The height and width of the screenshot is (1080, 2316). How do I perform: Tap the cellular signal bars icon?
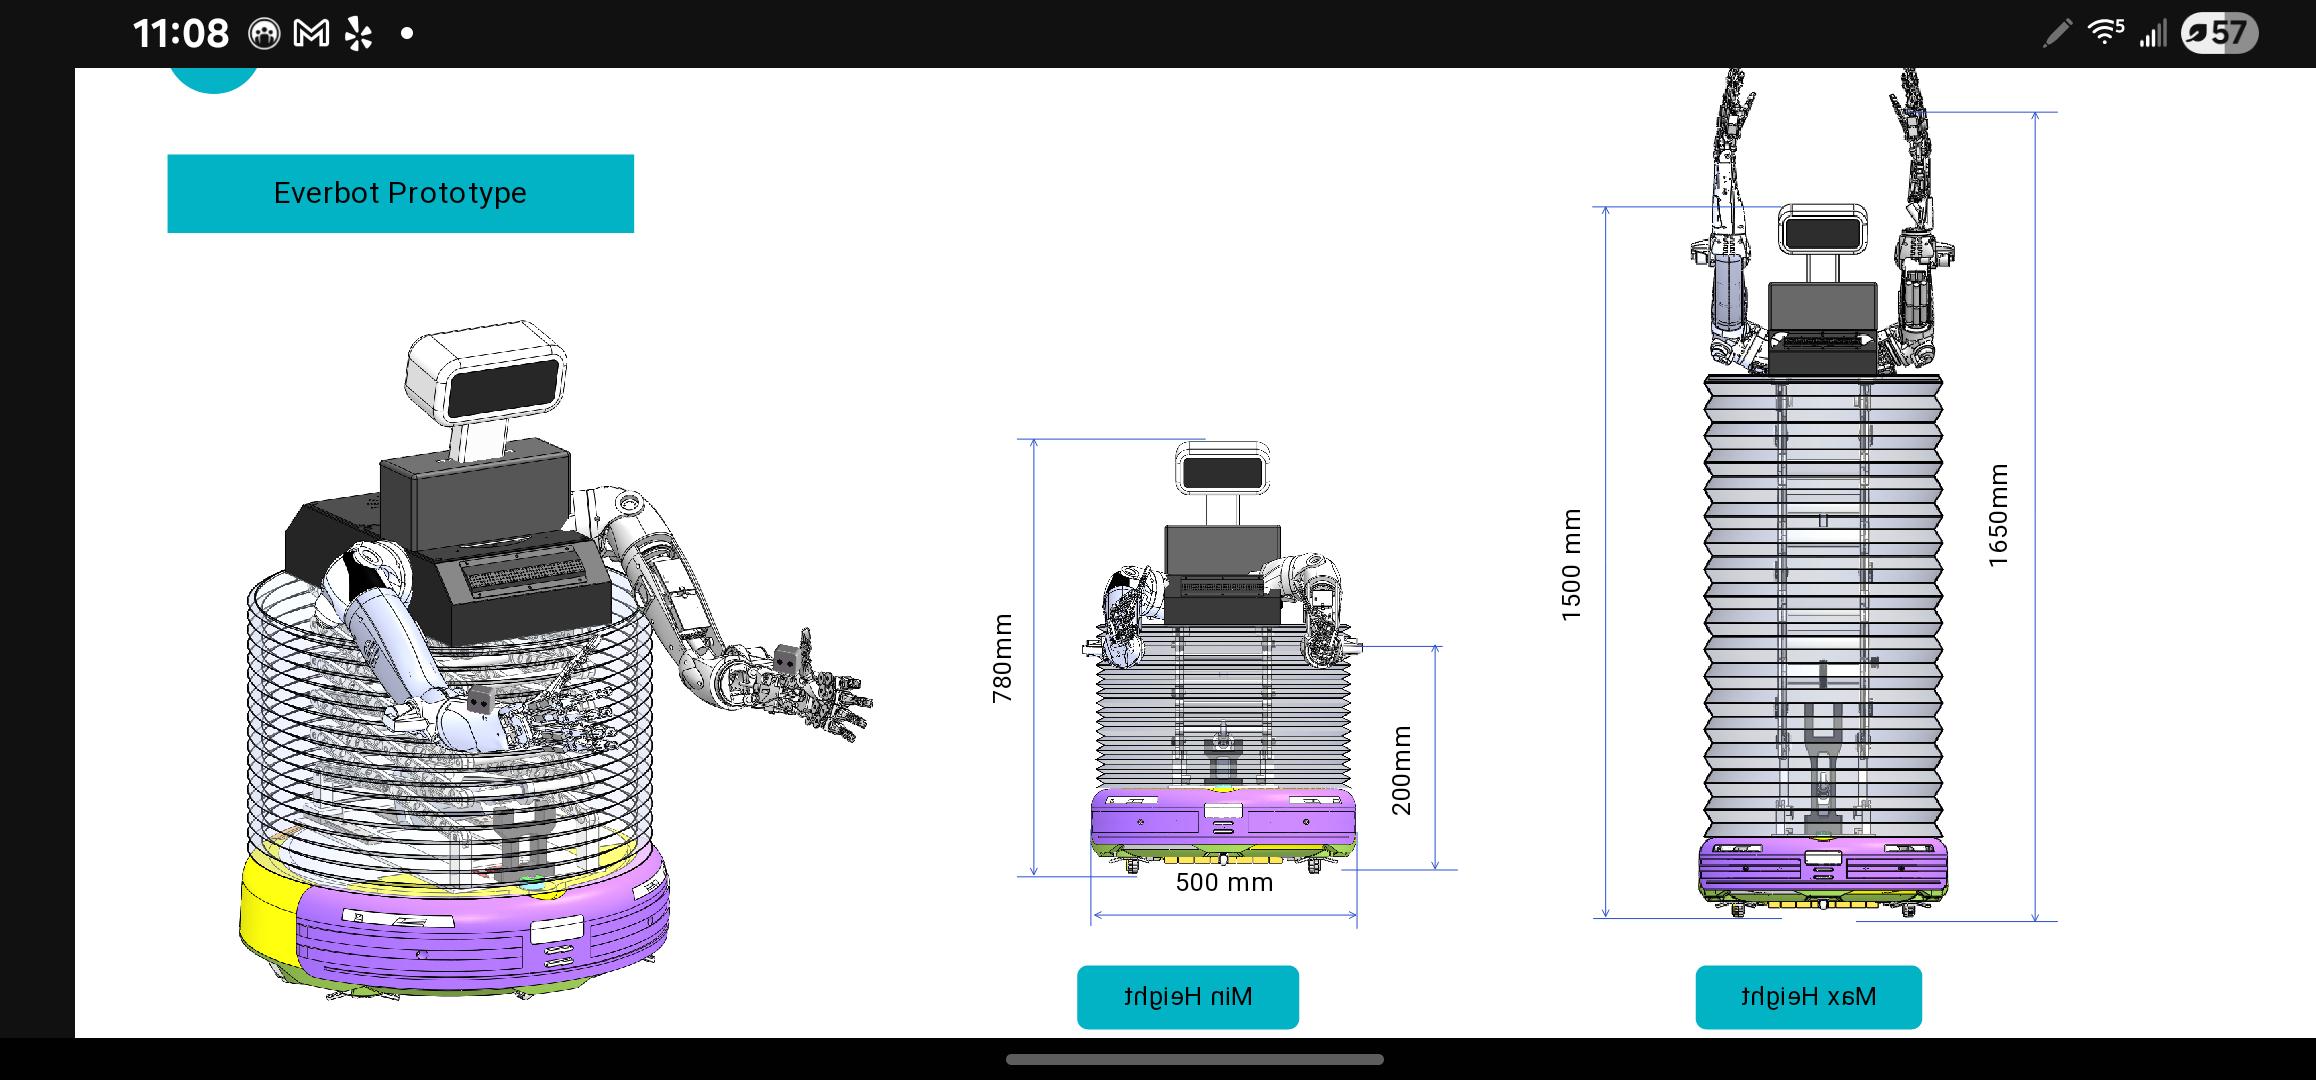pyautogui.click(x=2152, y=34)
